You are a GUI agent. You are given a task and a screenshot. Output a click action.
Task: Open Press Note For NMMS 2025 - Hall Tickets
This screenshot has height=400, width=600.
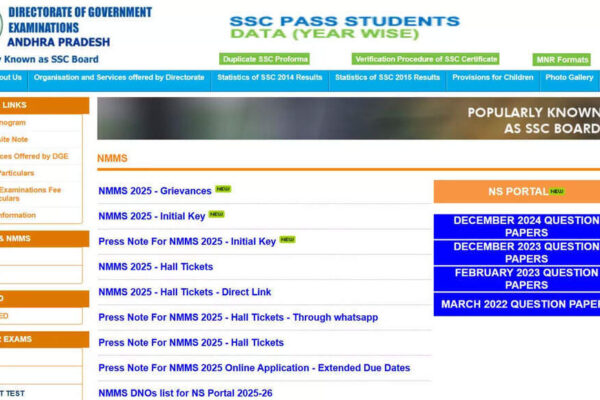coord(191,342)
